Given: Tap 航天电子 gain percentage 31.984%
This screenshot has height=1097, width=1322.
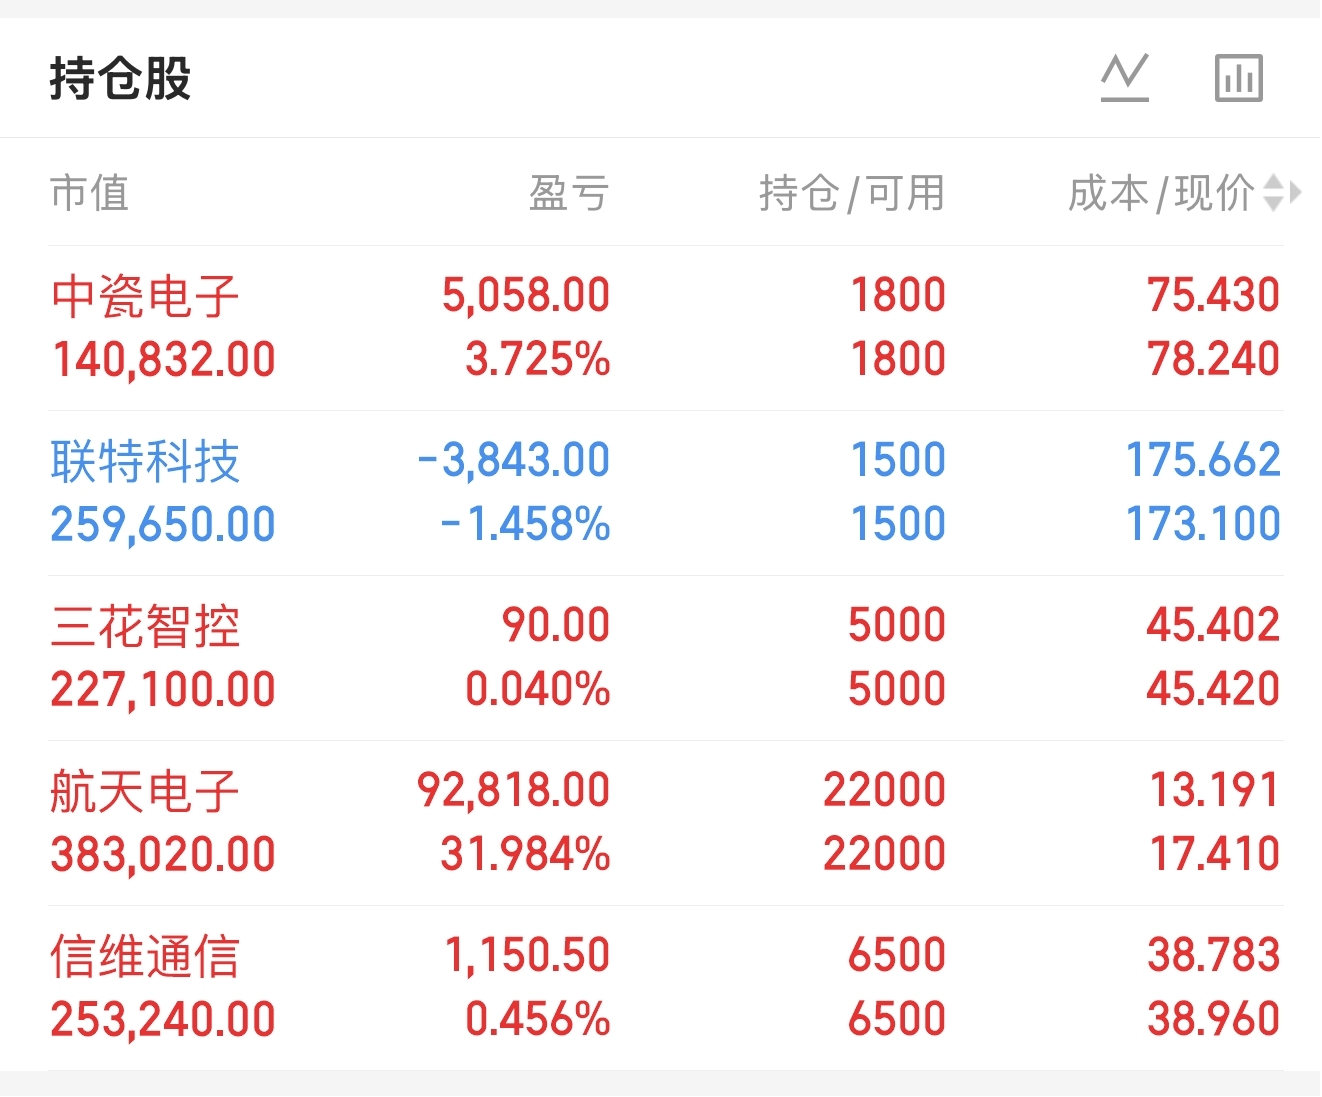Looking at the screenshot, I should click(x=525, y=854).
